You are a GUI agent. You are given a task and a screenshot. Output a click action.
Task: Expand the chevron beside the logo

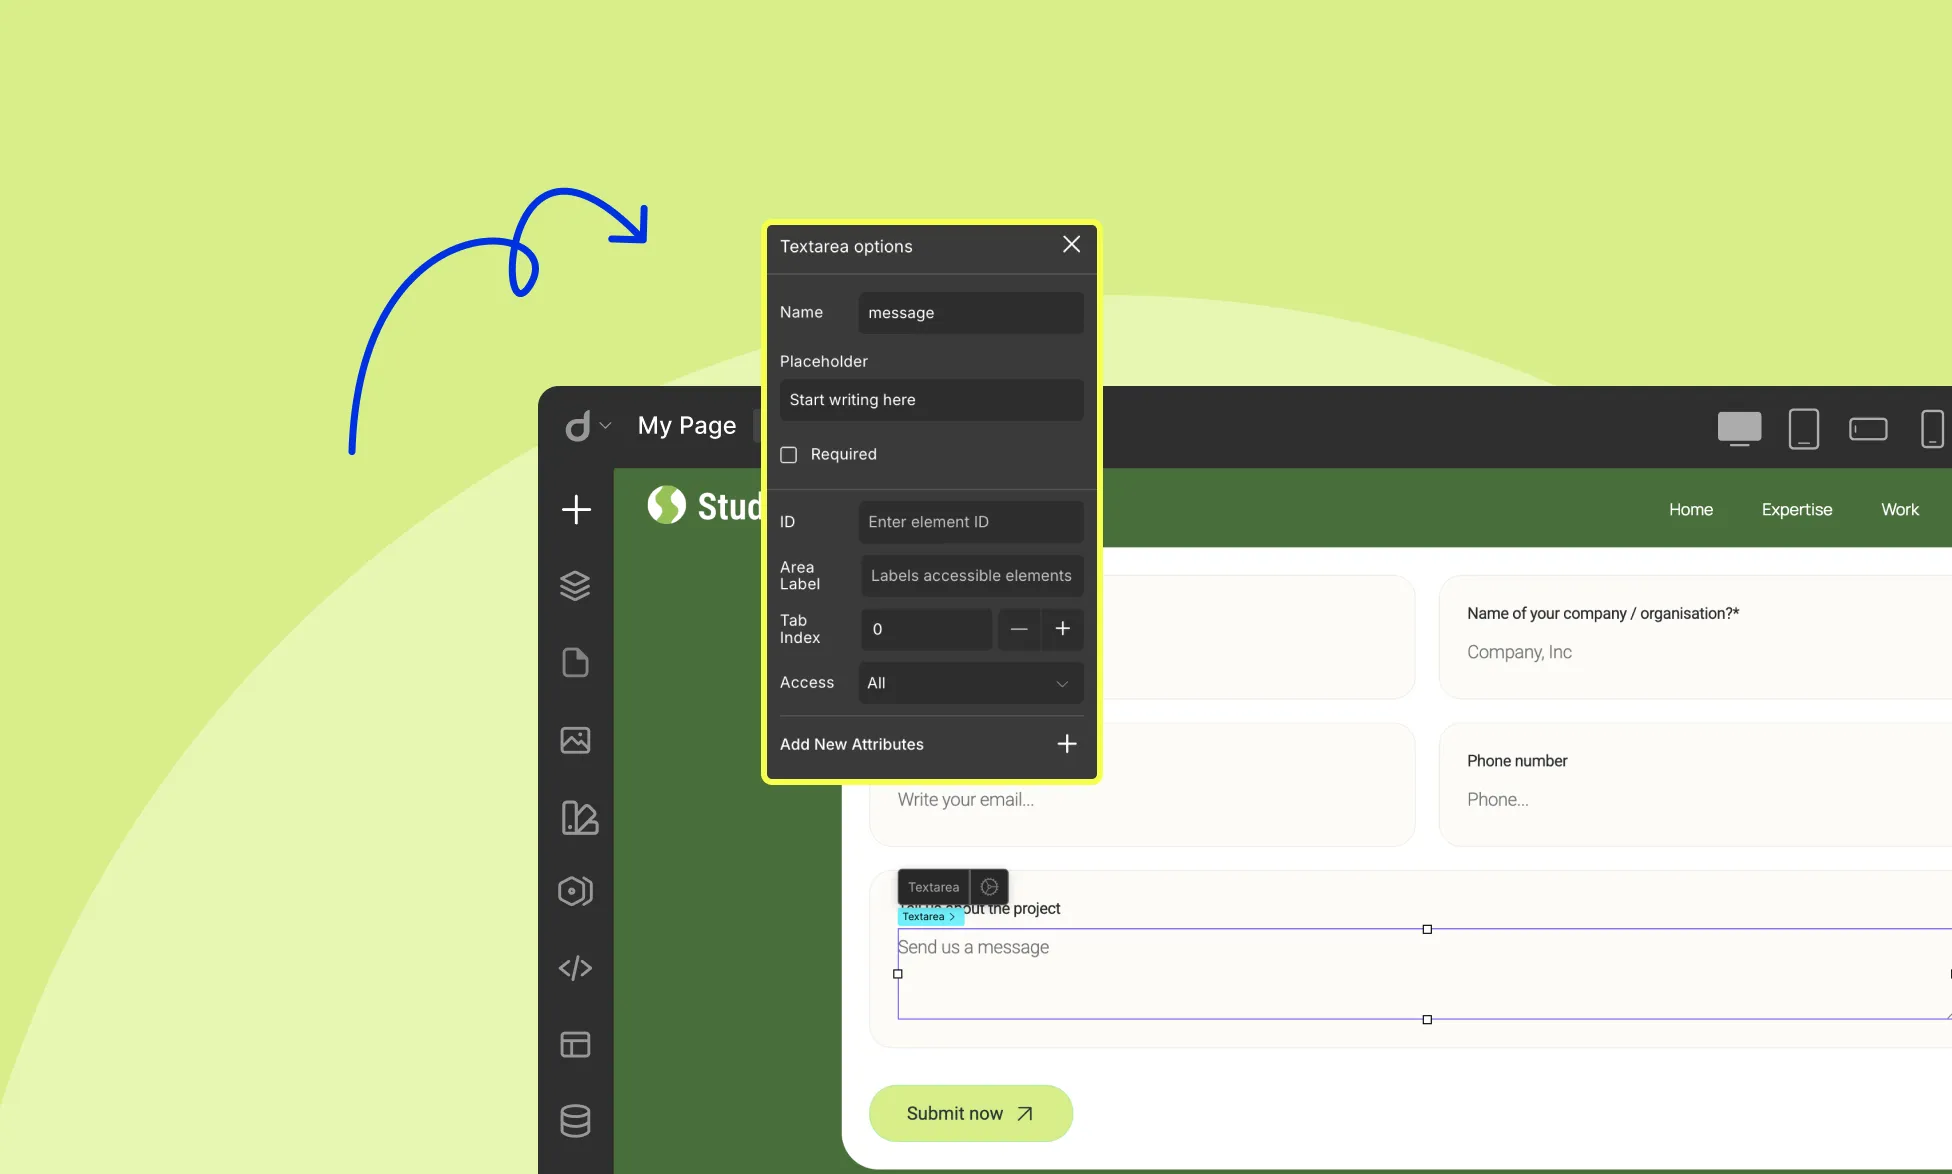click(x=605, y=426)
